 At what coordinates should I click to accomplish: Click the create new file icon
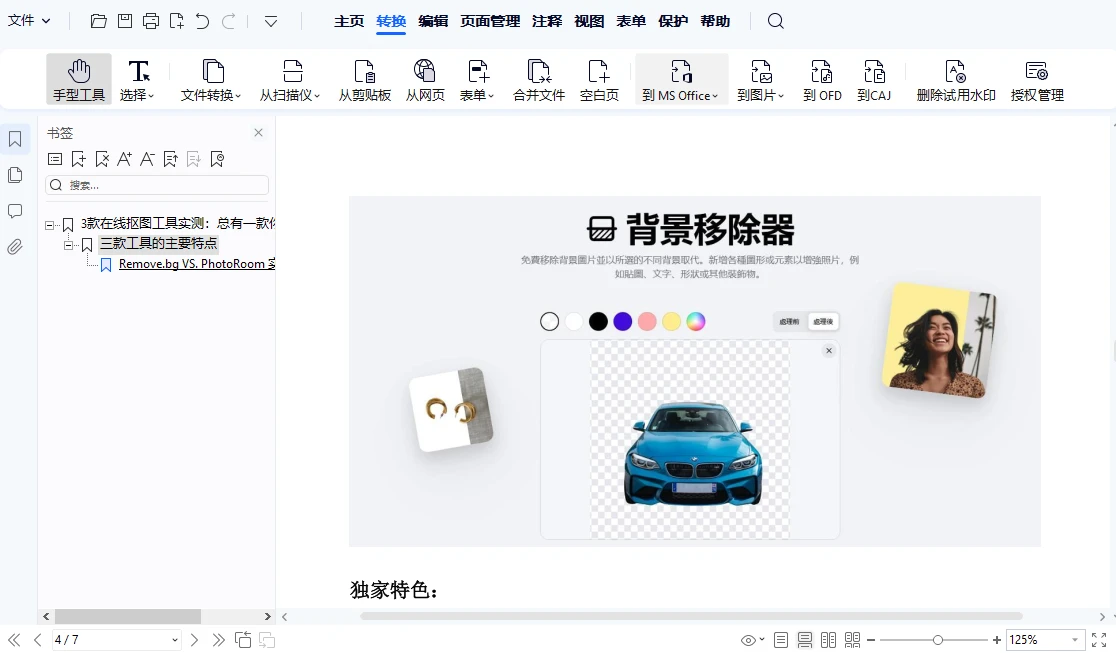177,21
